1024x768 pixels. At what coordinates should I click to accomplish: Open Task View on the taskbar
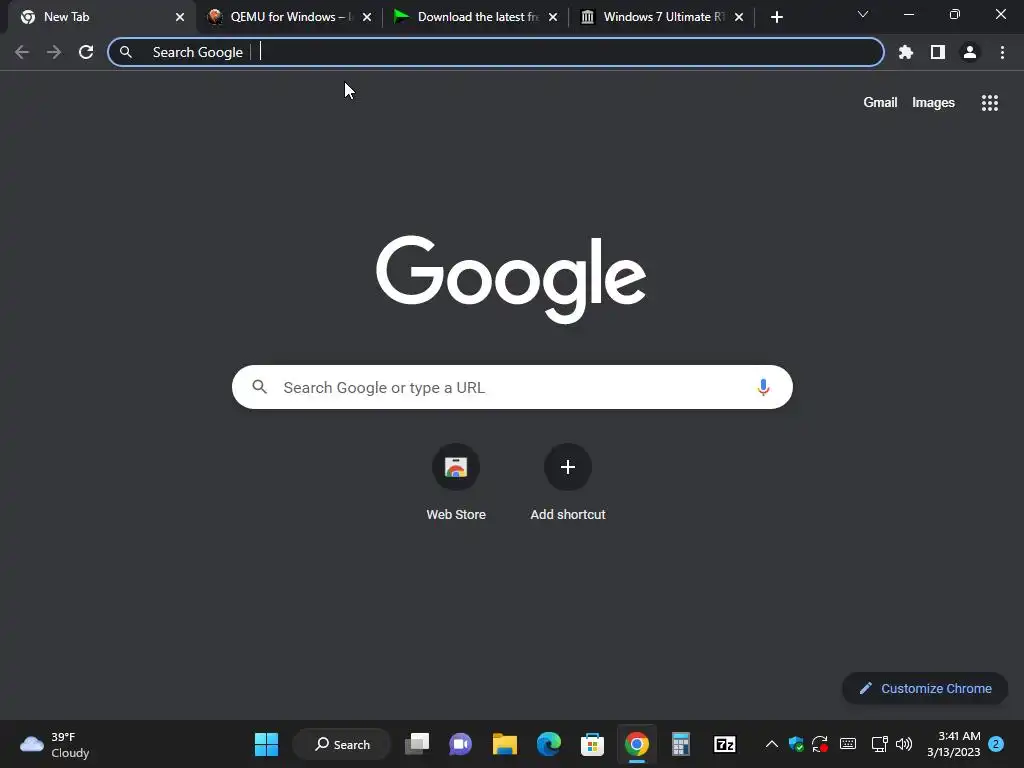pyautogui.click(x=417, y=744)
